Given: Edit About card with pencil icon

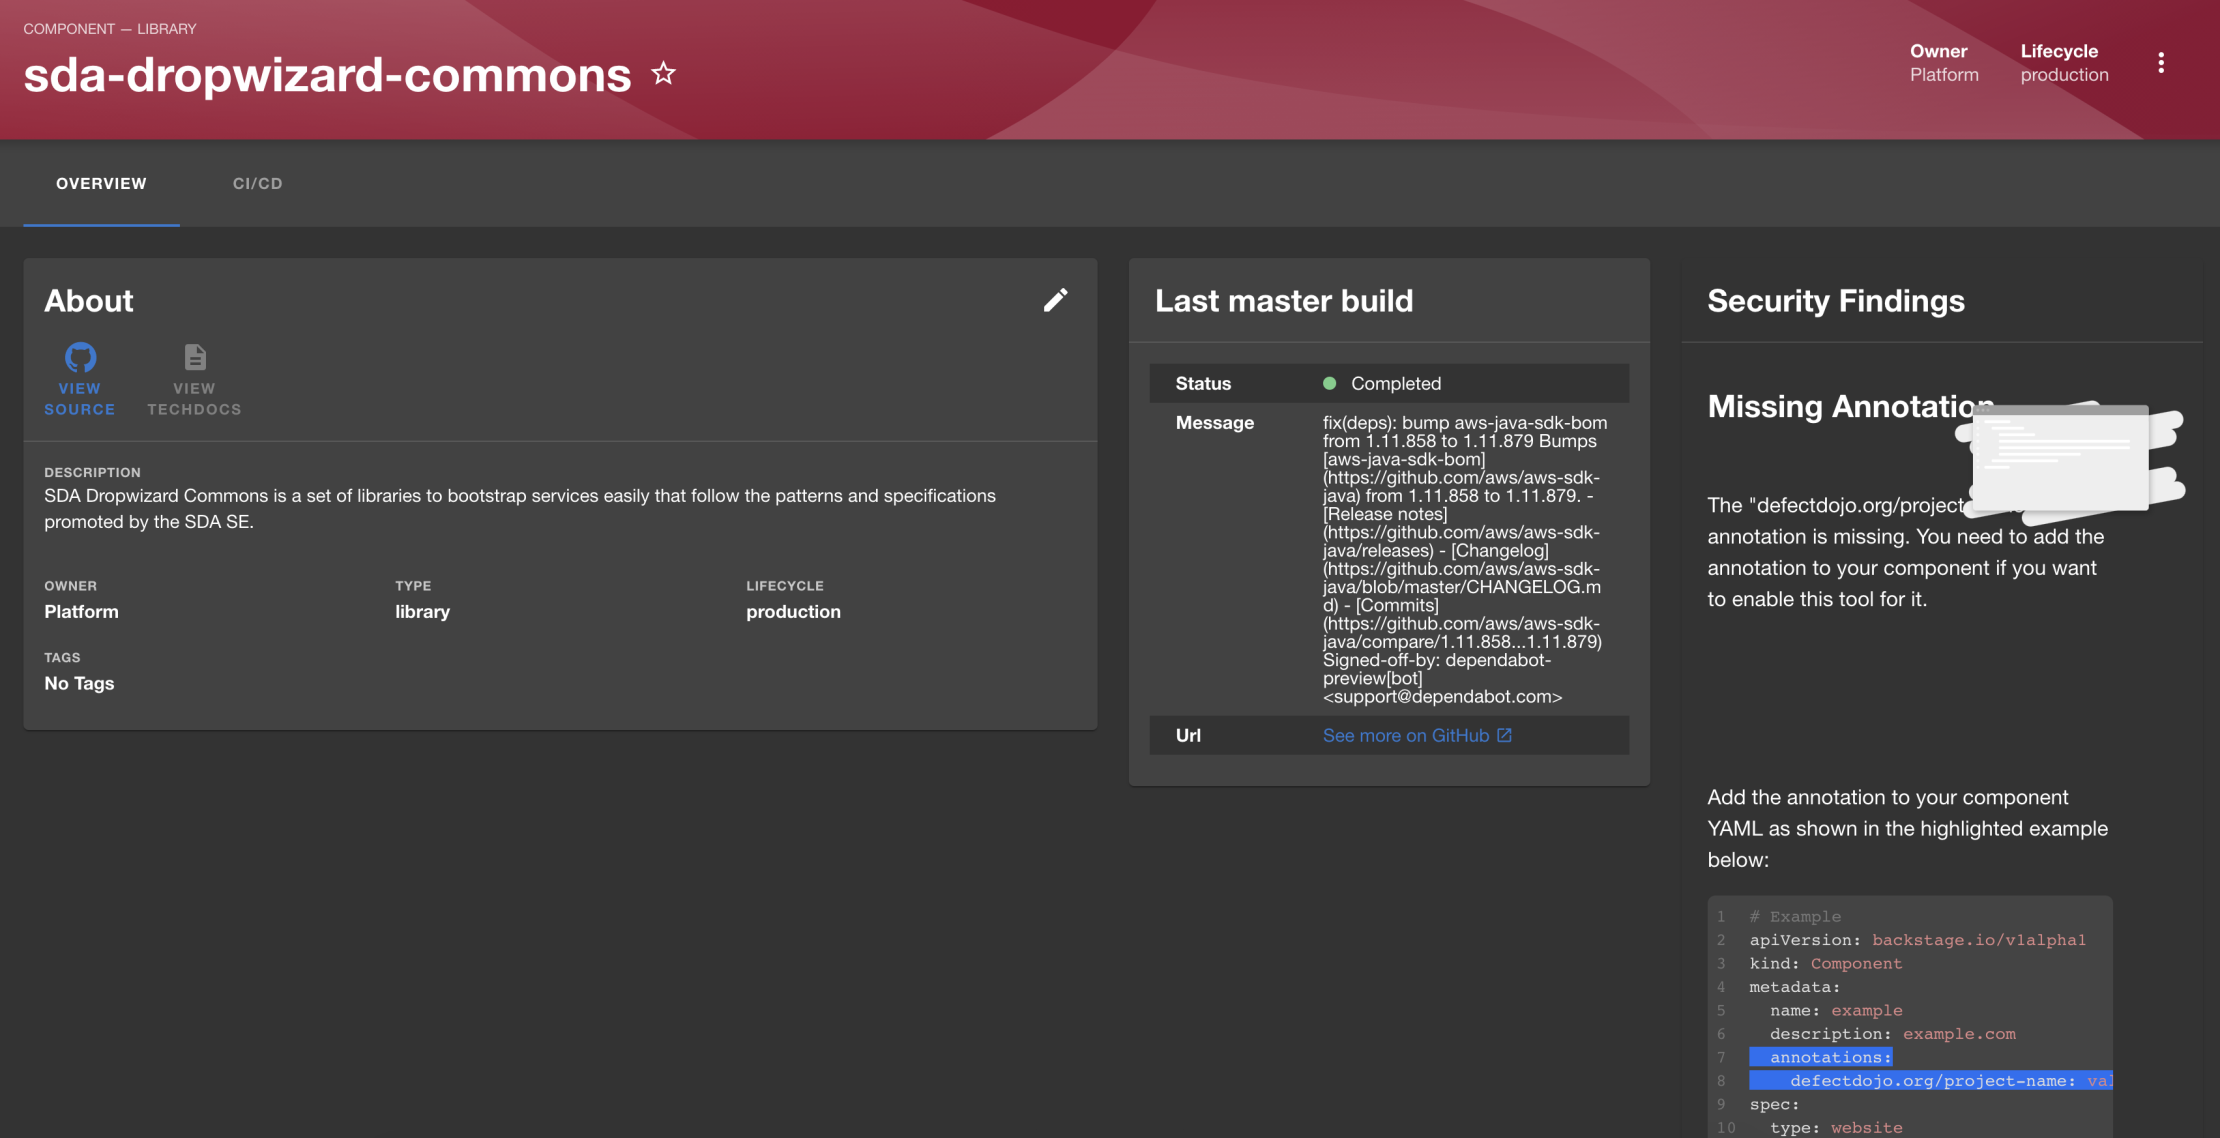Looking at the screenshot, I should click(1055, 300).
